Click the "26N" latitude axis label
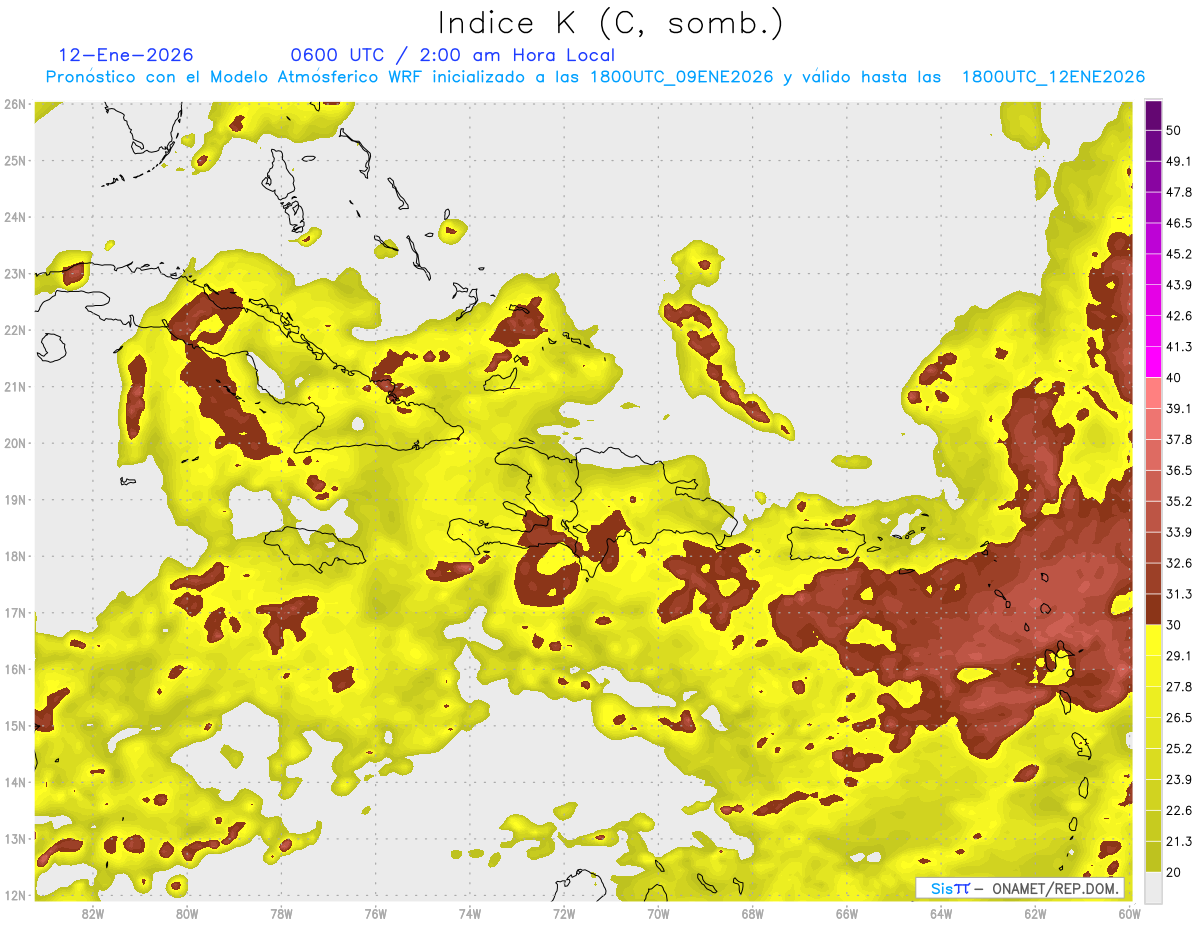The image size is (1200, 927). tap(14, 104)
